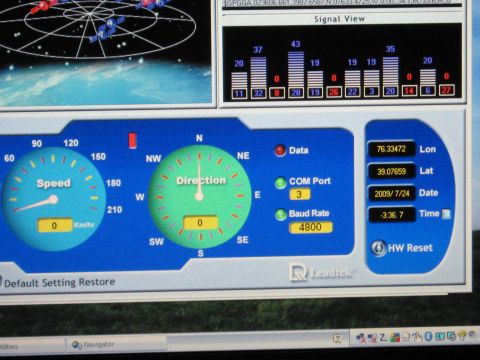Select satellite box 20 in Signal View

pyautogui.click(x=390, y=91)
